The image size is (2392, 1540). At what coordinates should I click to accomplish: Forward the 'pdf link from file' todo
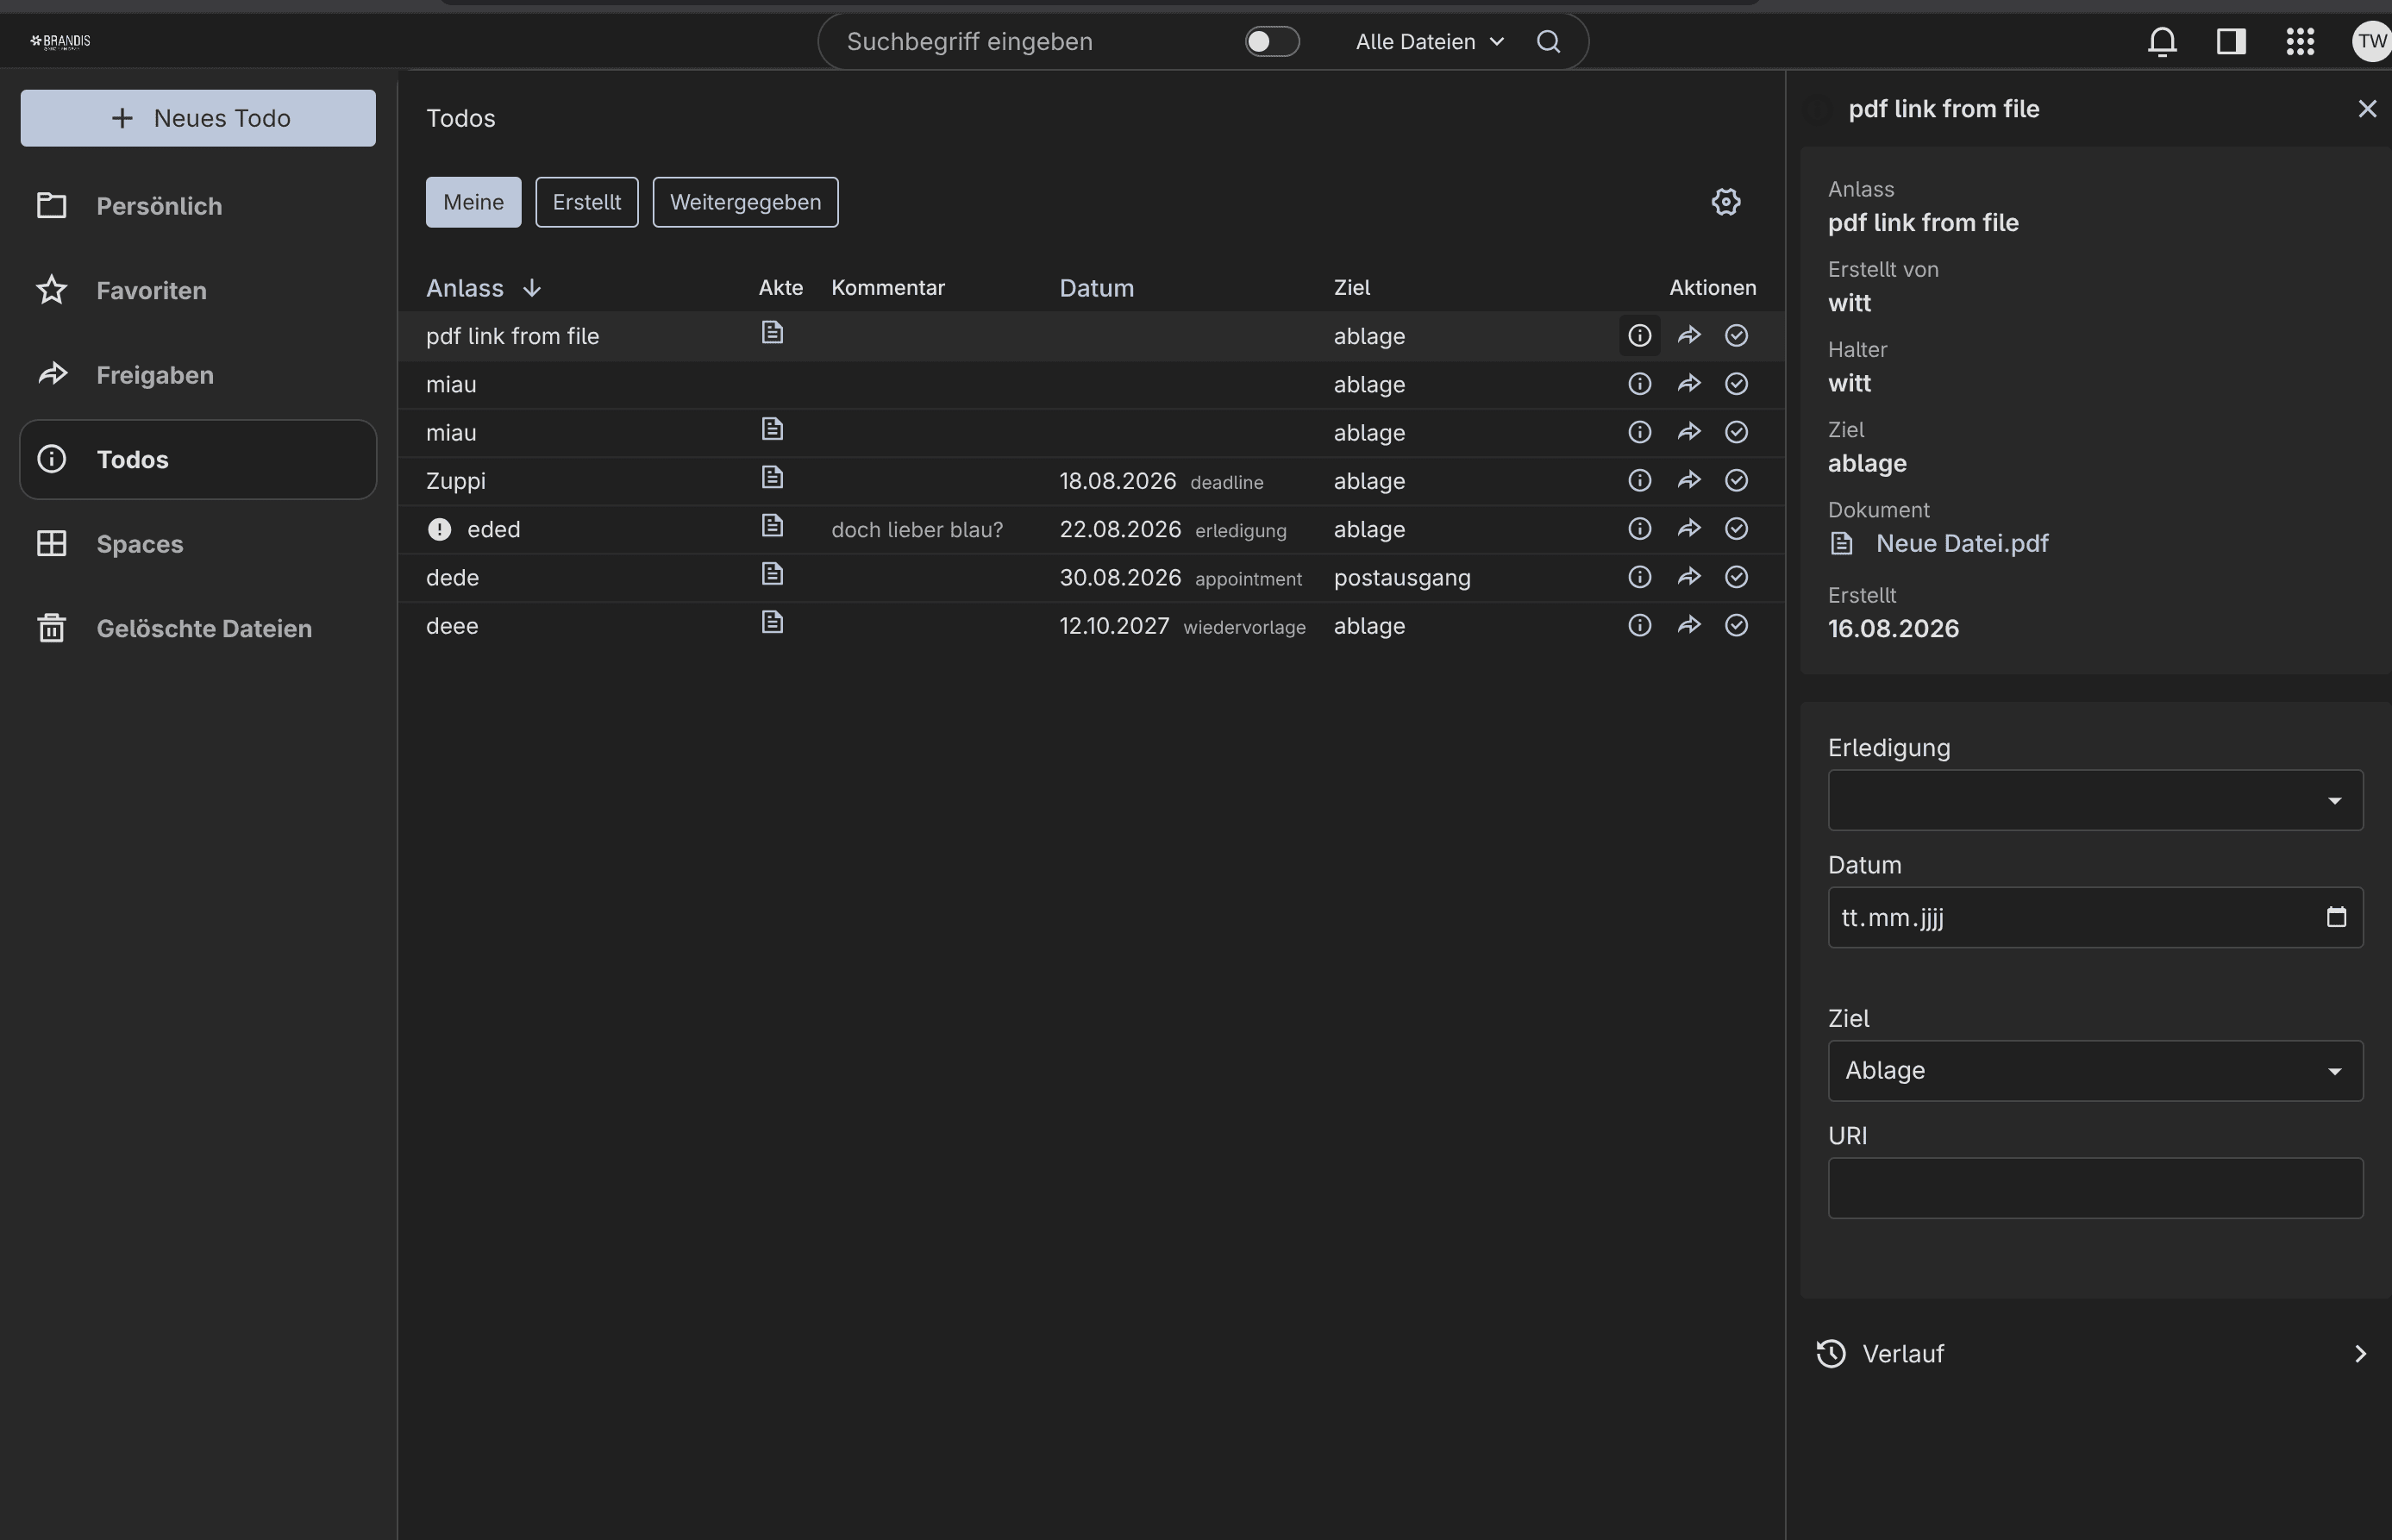(x=1689, y=336)
